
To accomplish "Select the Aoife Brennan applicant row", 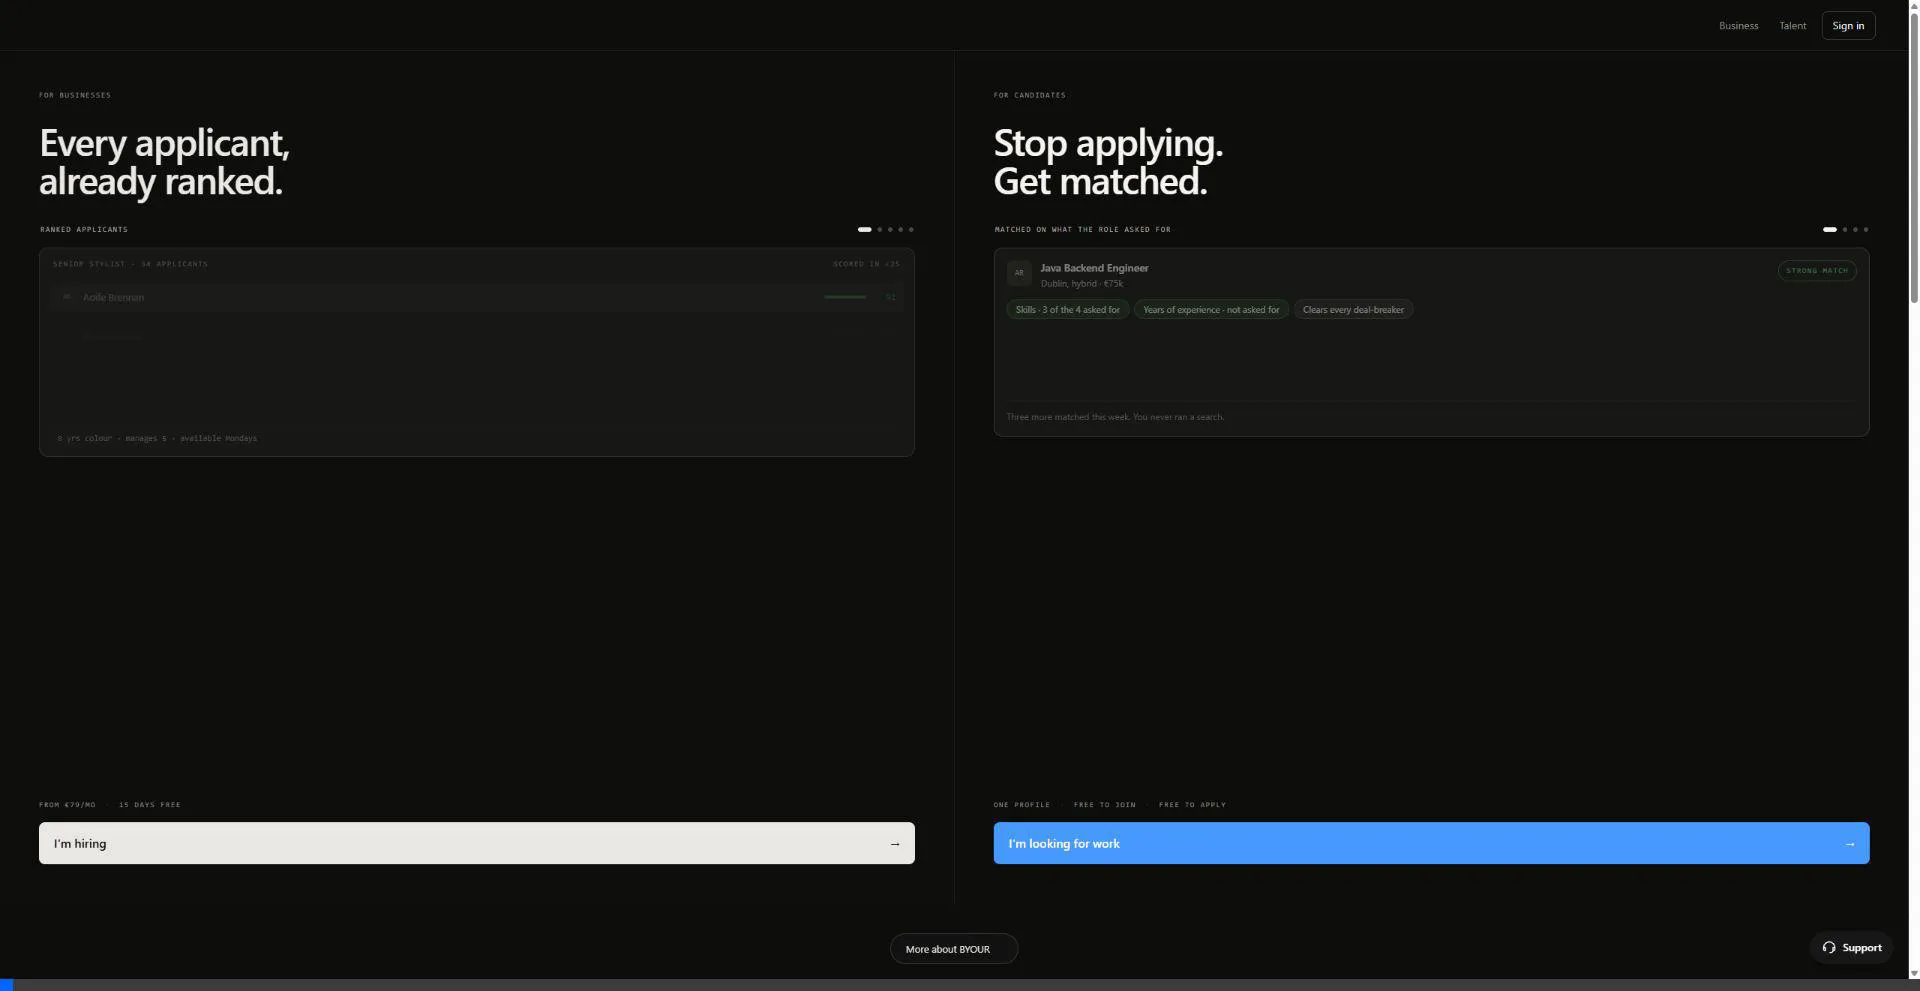I will 477,297.
